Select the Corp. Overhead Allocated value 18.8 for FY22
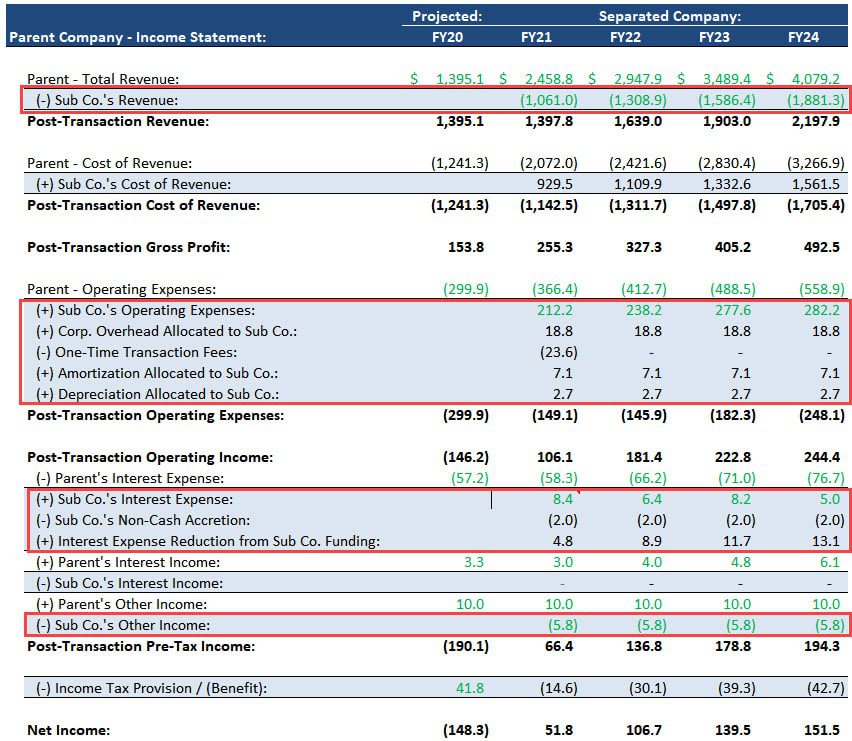This screenshot has width=852, height=741. 646,331
